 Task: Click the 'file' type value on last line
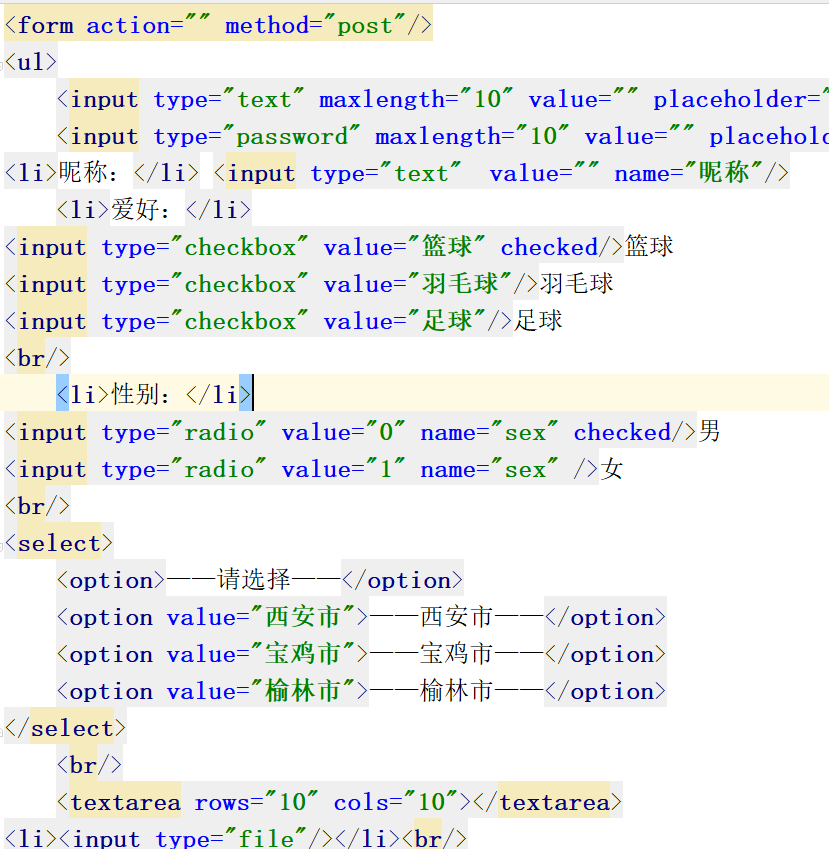click(266, 839)
